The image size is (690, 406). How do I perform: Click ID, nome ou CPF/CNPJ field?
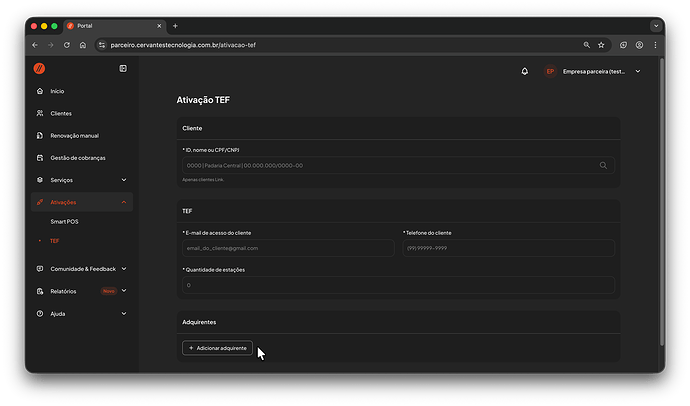[x=398, y=165]
